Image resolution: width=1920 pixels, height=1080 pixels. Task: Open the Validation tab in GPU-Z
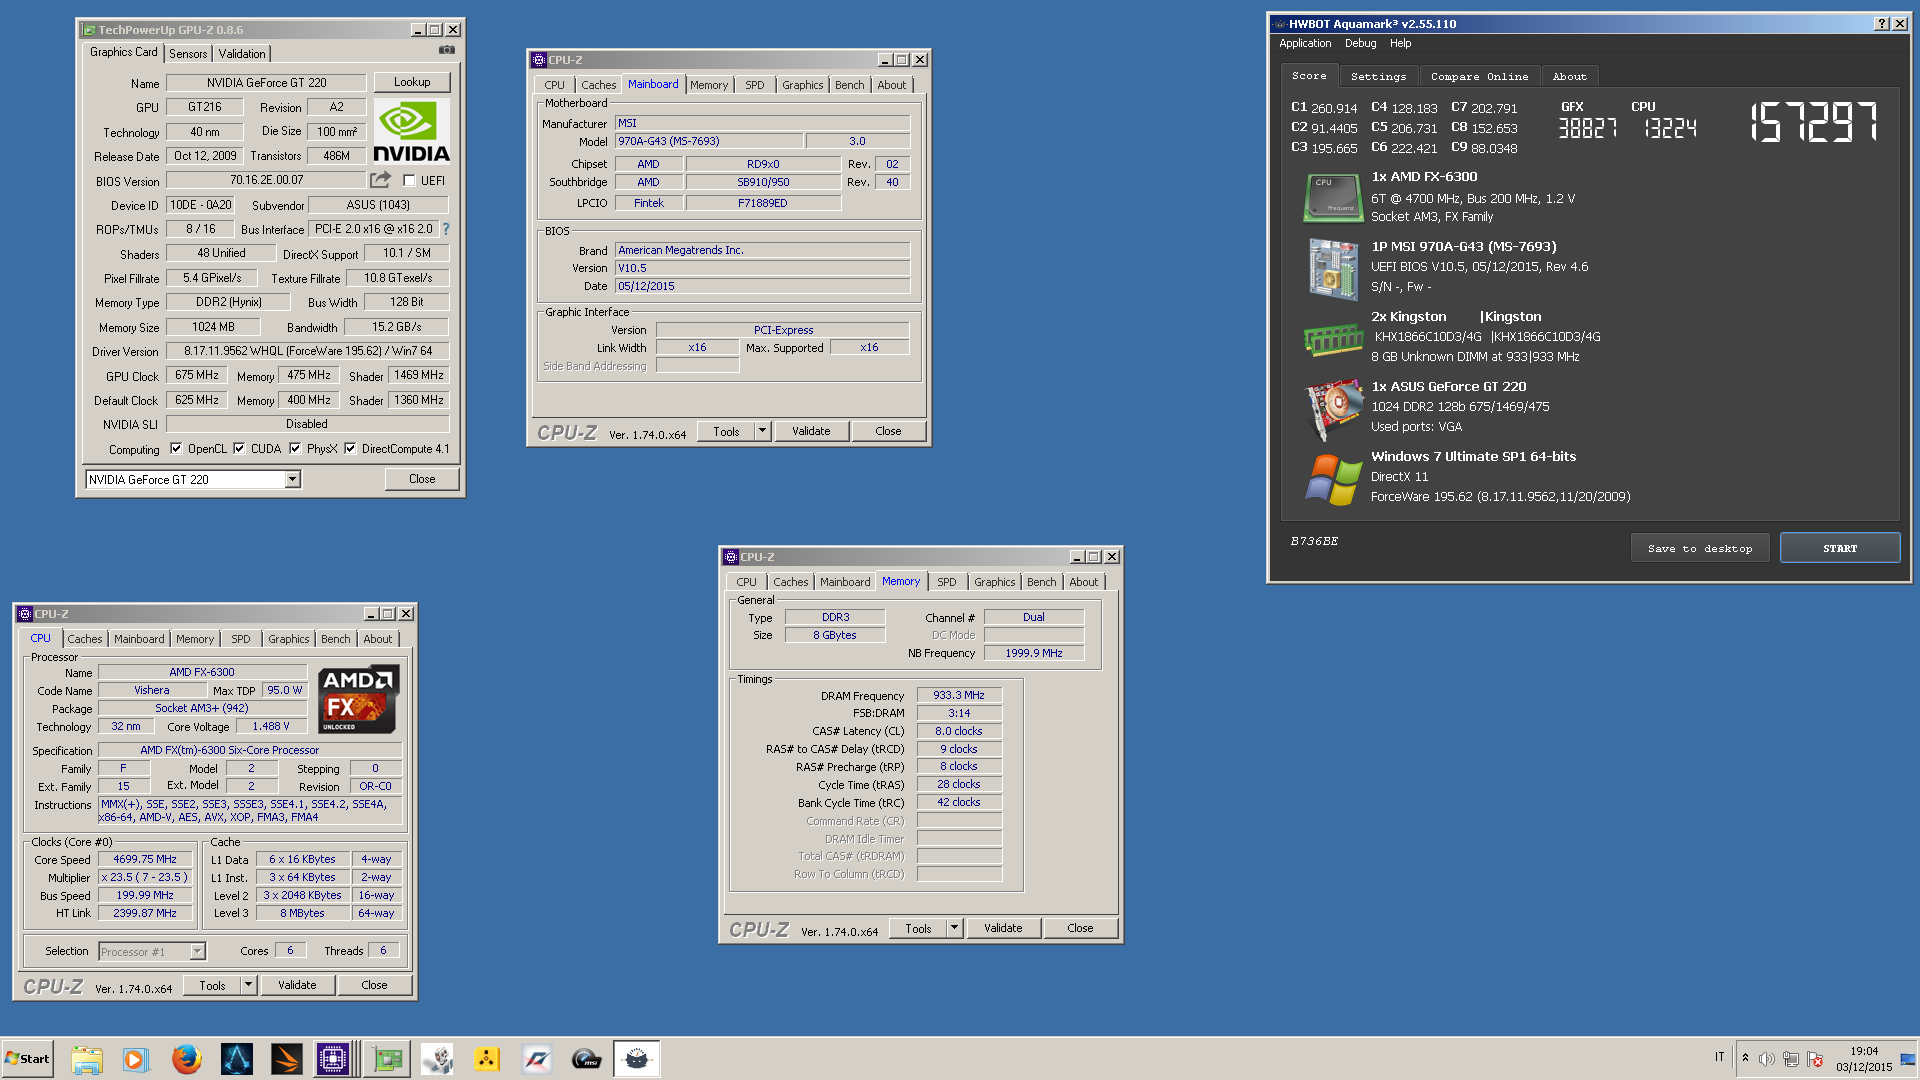[x=242, y=54]
